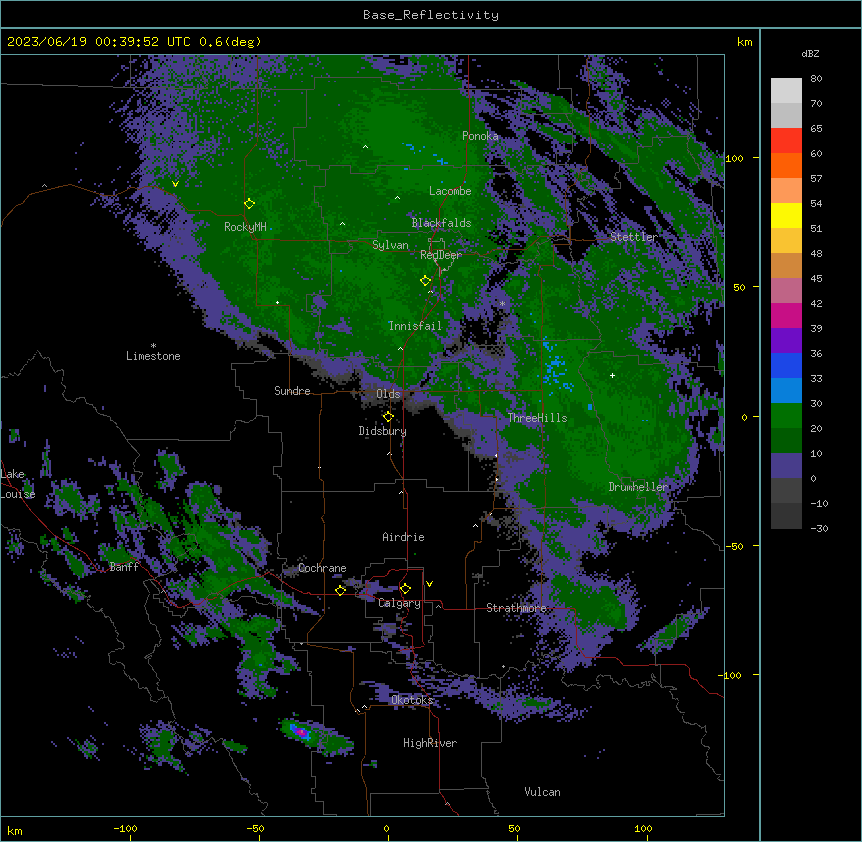The width and height of the screenshot is (862, 842).
Task: Click the Okotoks label
Action: click(412, 700)
